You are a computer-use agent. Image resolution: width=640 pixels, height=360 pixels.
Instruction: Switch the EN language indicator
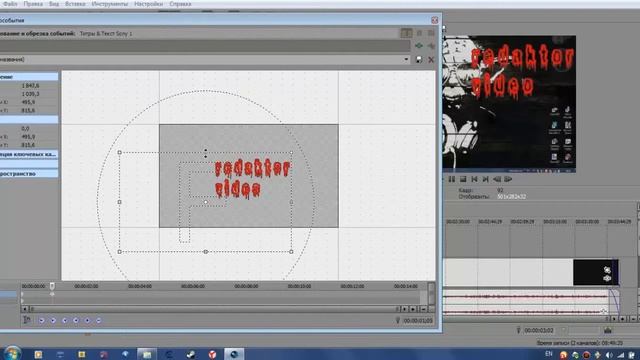549,354
